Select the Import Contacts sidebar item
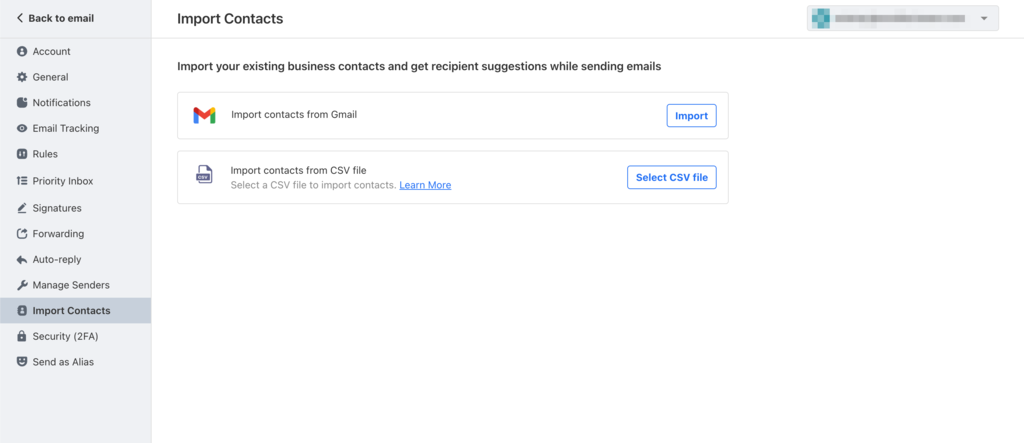Image resolution: width=1024 pixels, height=443 pixels. (71, 311)
